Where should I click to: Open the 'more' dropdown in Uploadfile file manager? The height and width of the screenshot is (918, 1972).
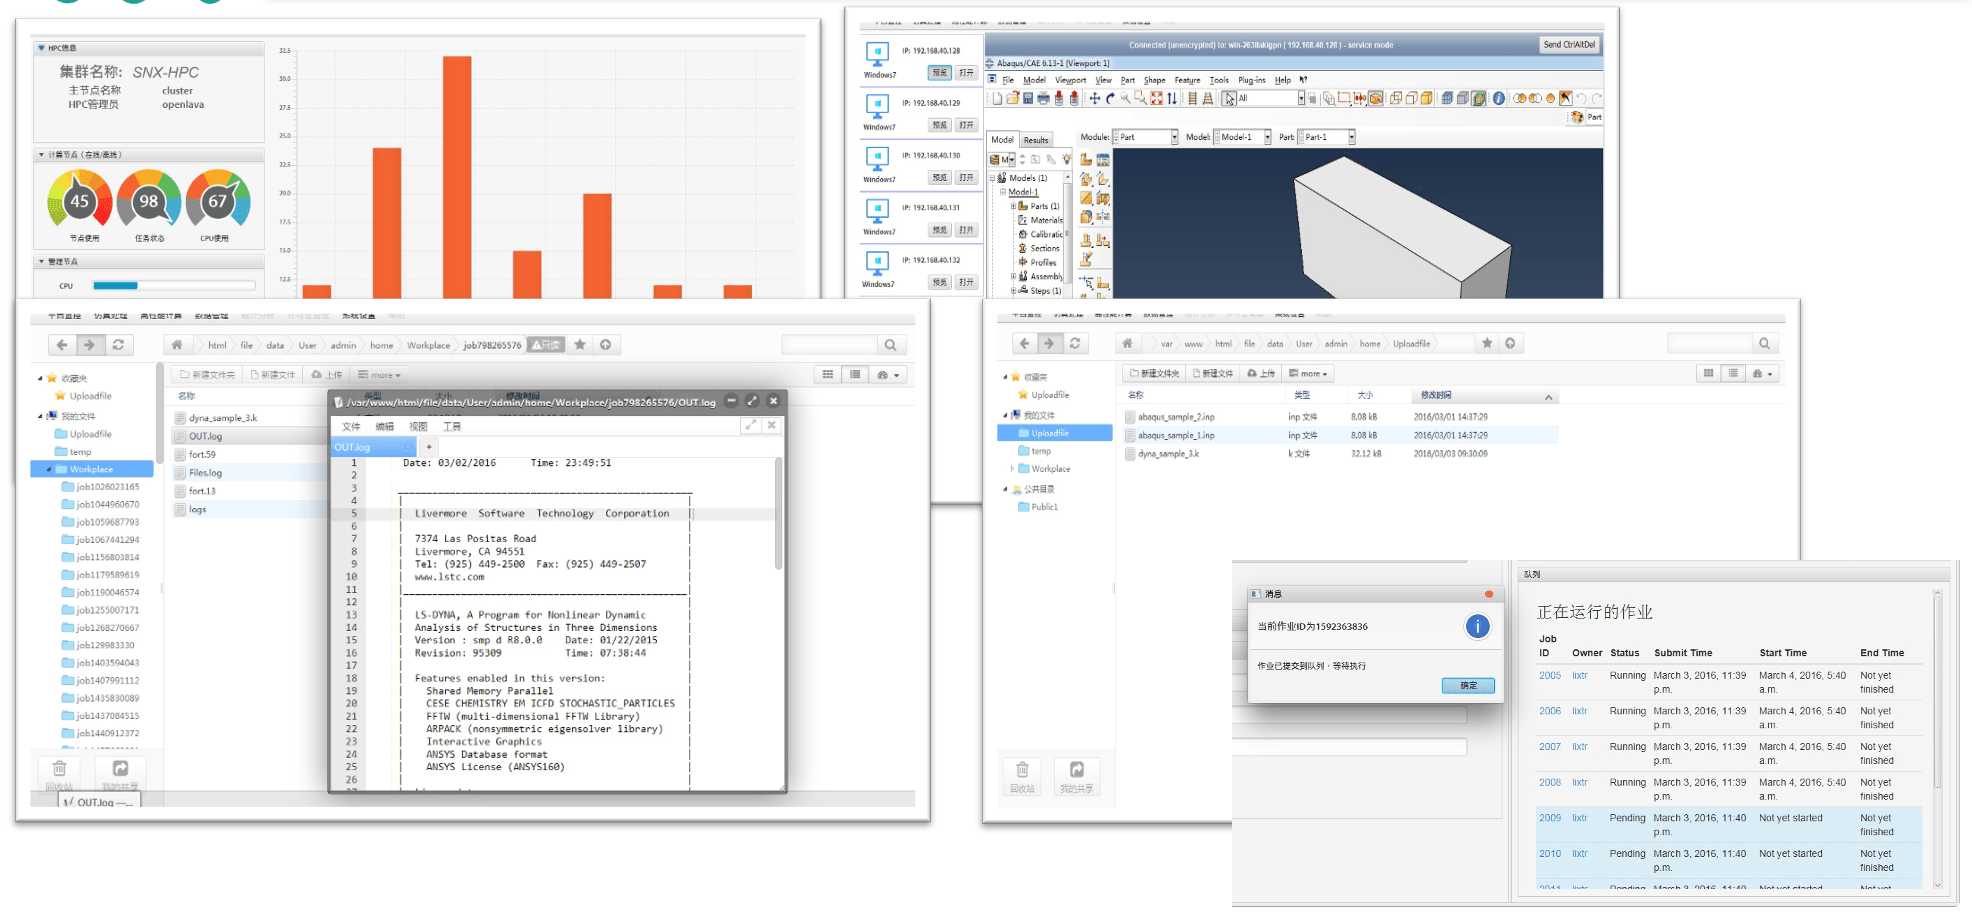tap(1309, 373)
